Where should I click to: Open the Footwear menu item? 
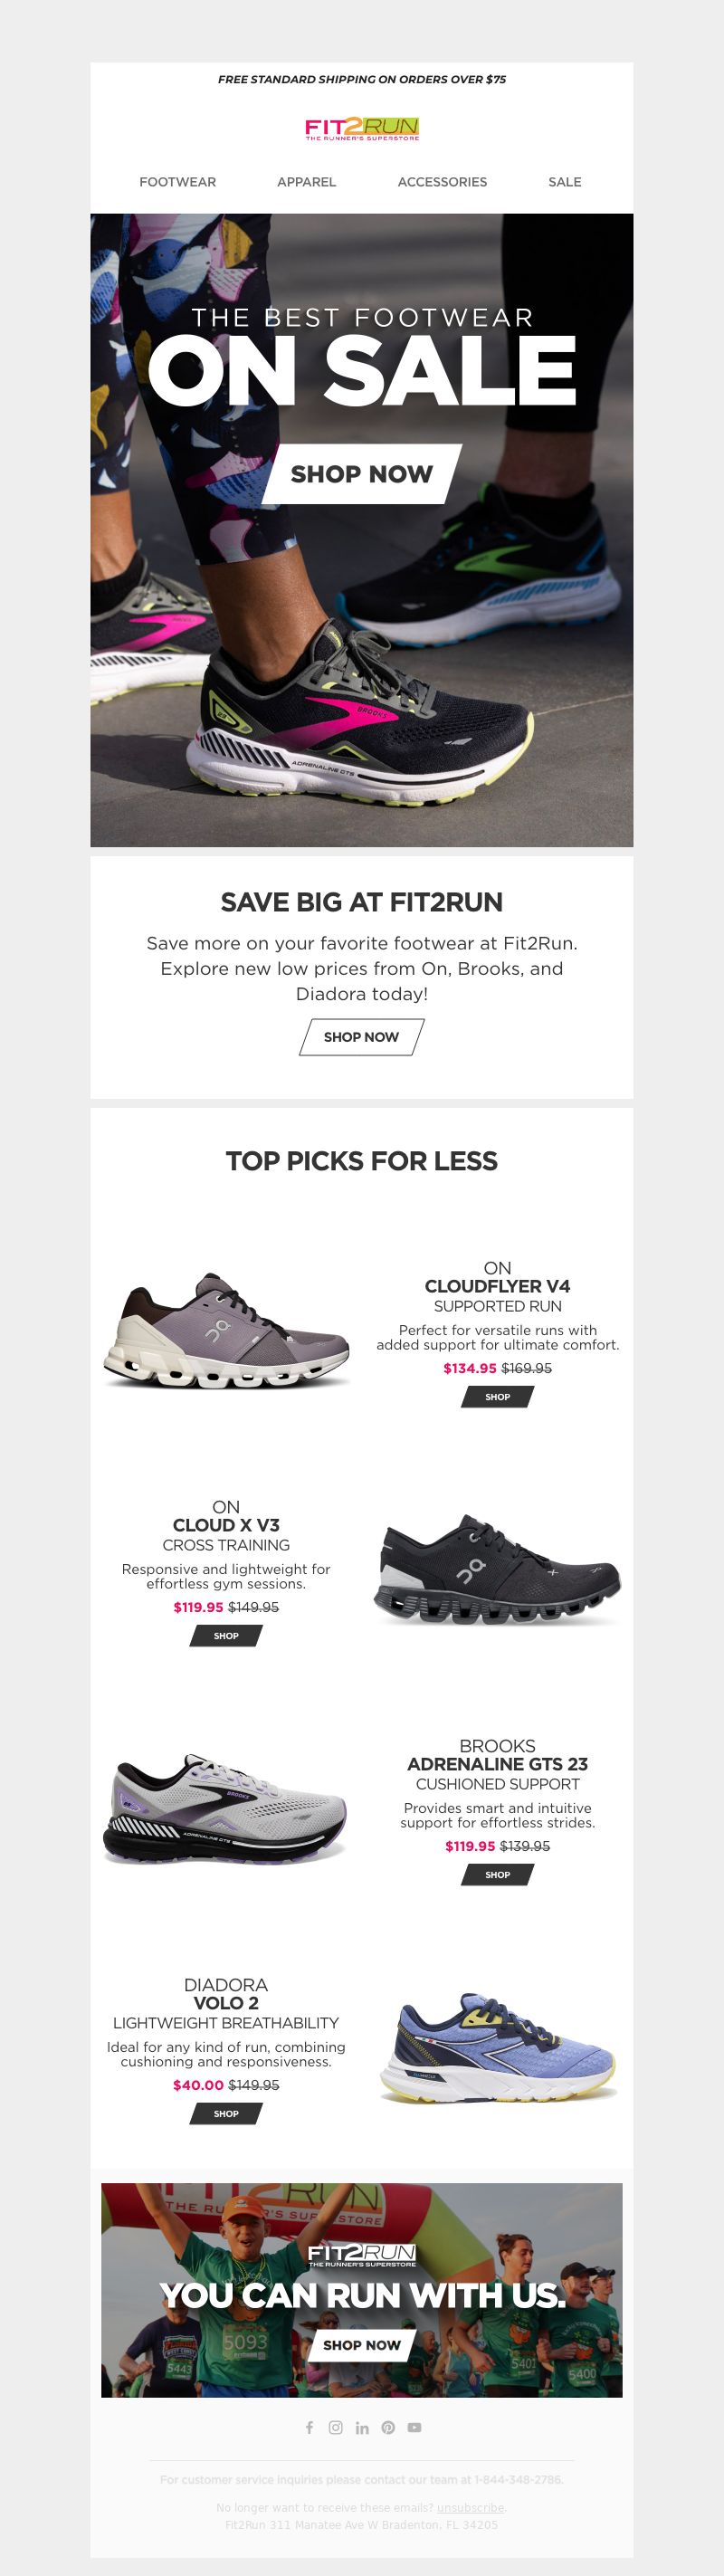[178, 182]
